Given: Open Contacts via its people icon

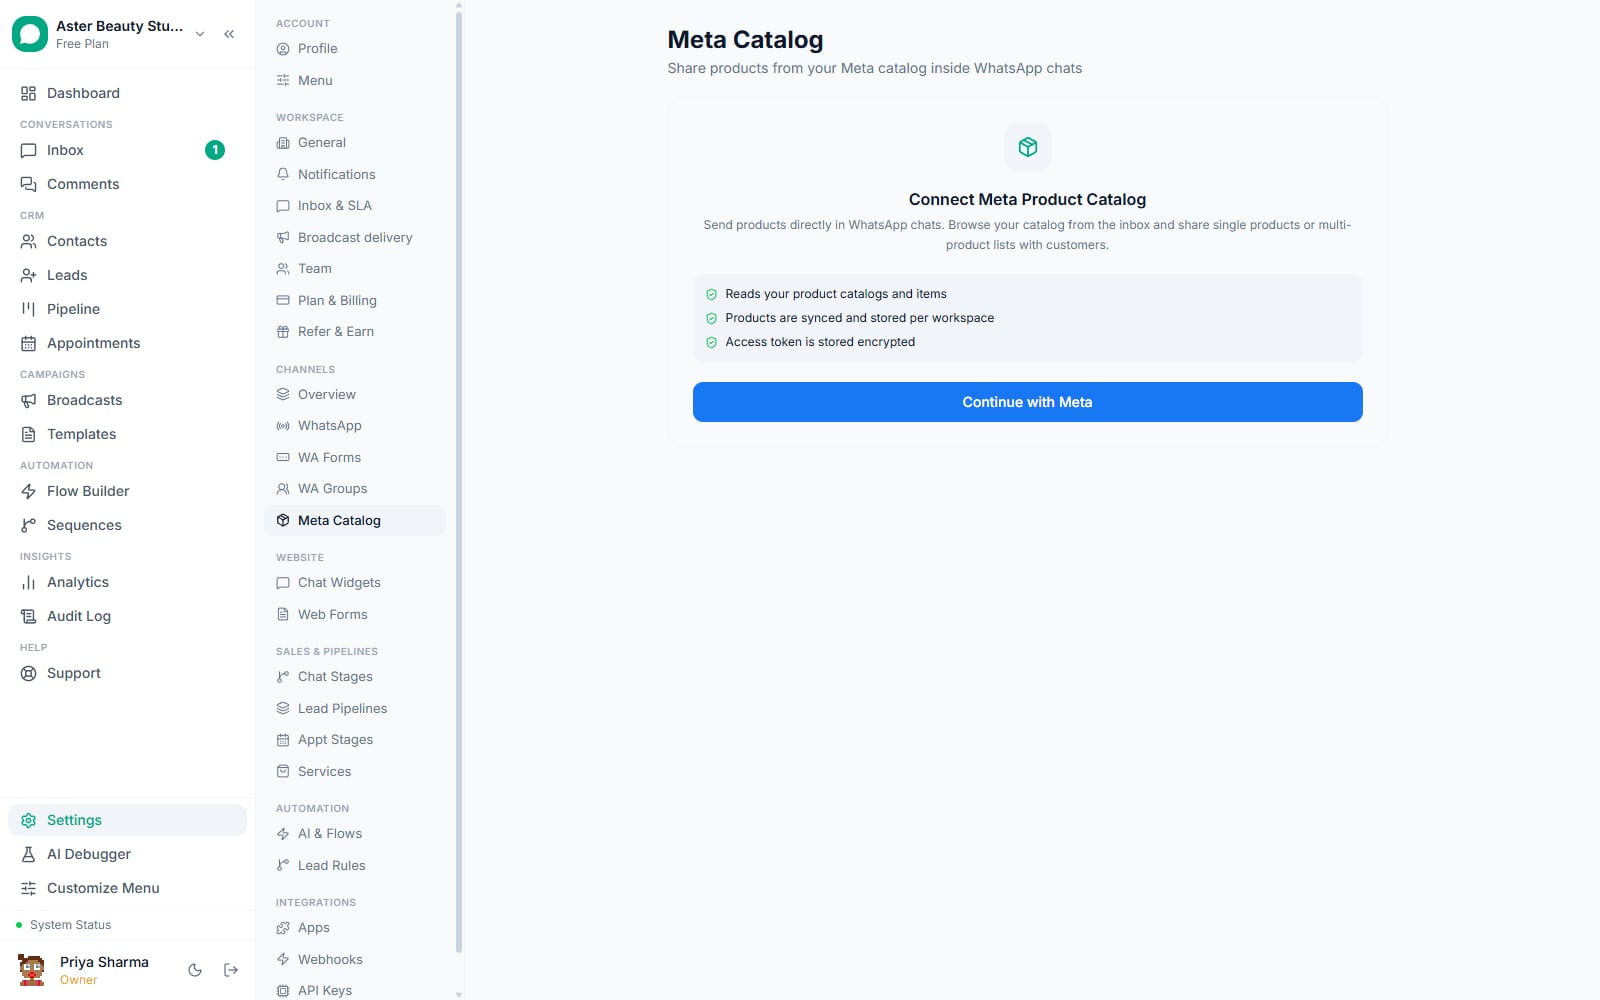Looking at the screenshot, I should (x=28, y=241).
